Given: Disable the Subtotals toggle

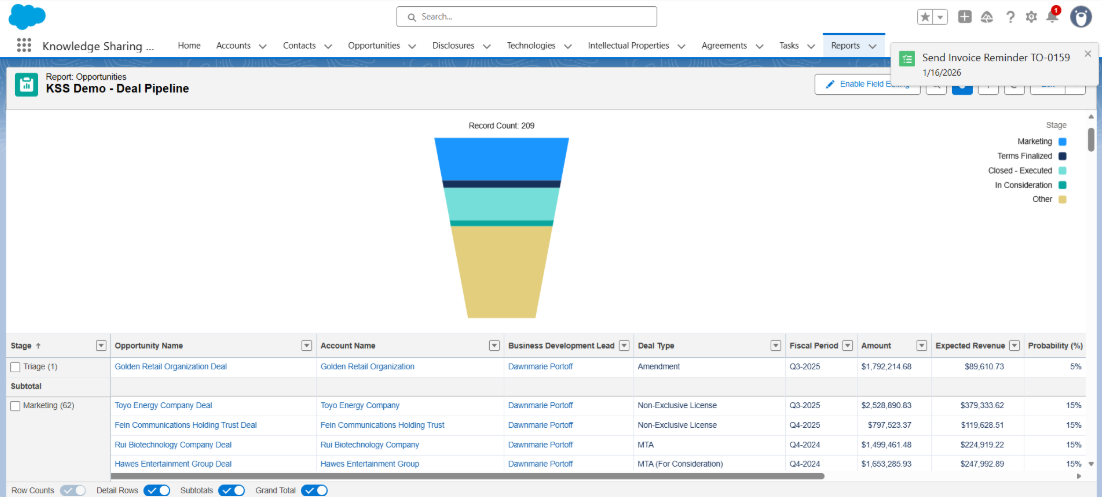Looking at the screenshot, I should click(231, 490).
